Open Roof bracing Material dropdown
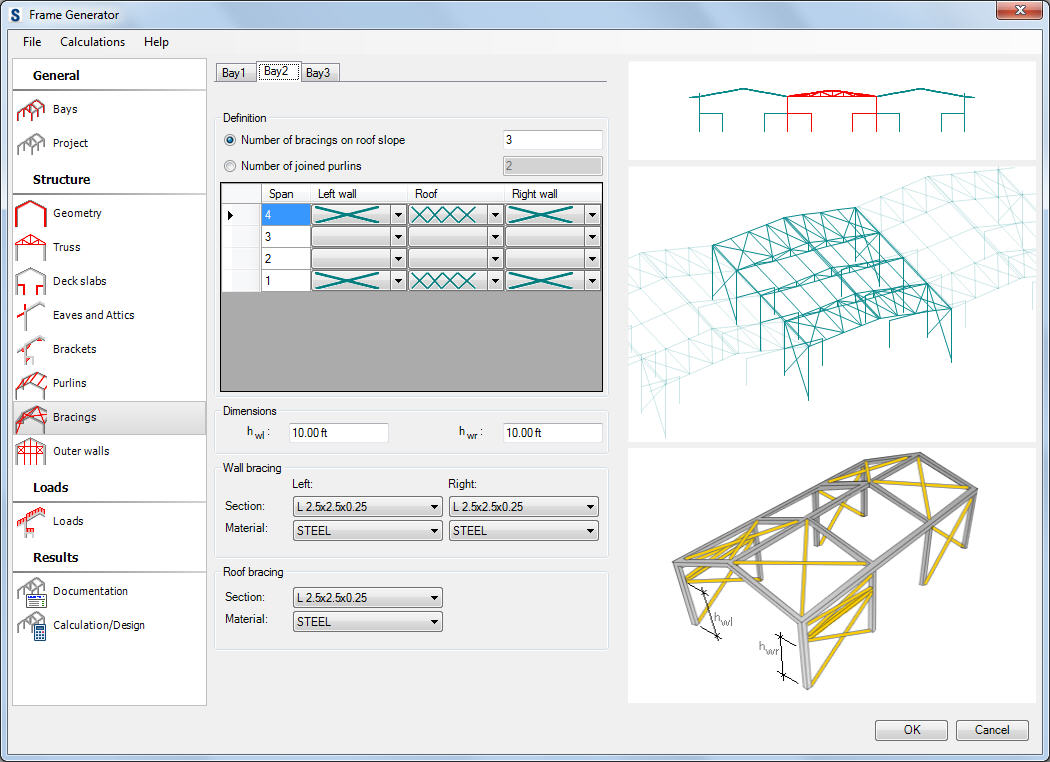Screen dimensions: 1050x762 368,622
